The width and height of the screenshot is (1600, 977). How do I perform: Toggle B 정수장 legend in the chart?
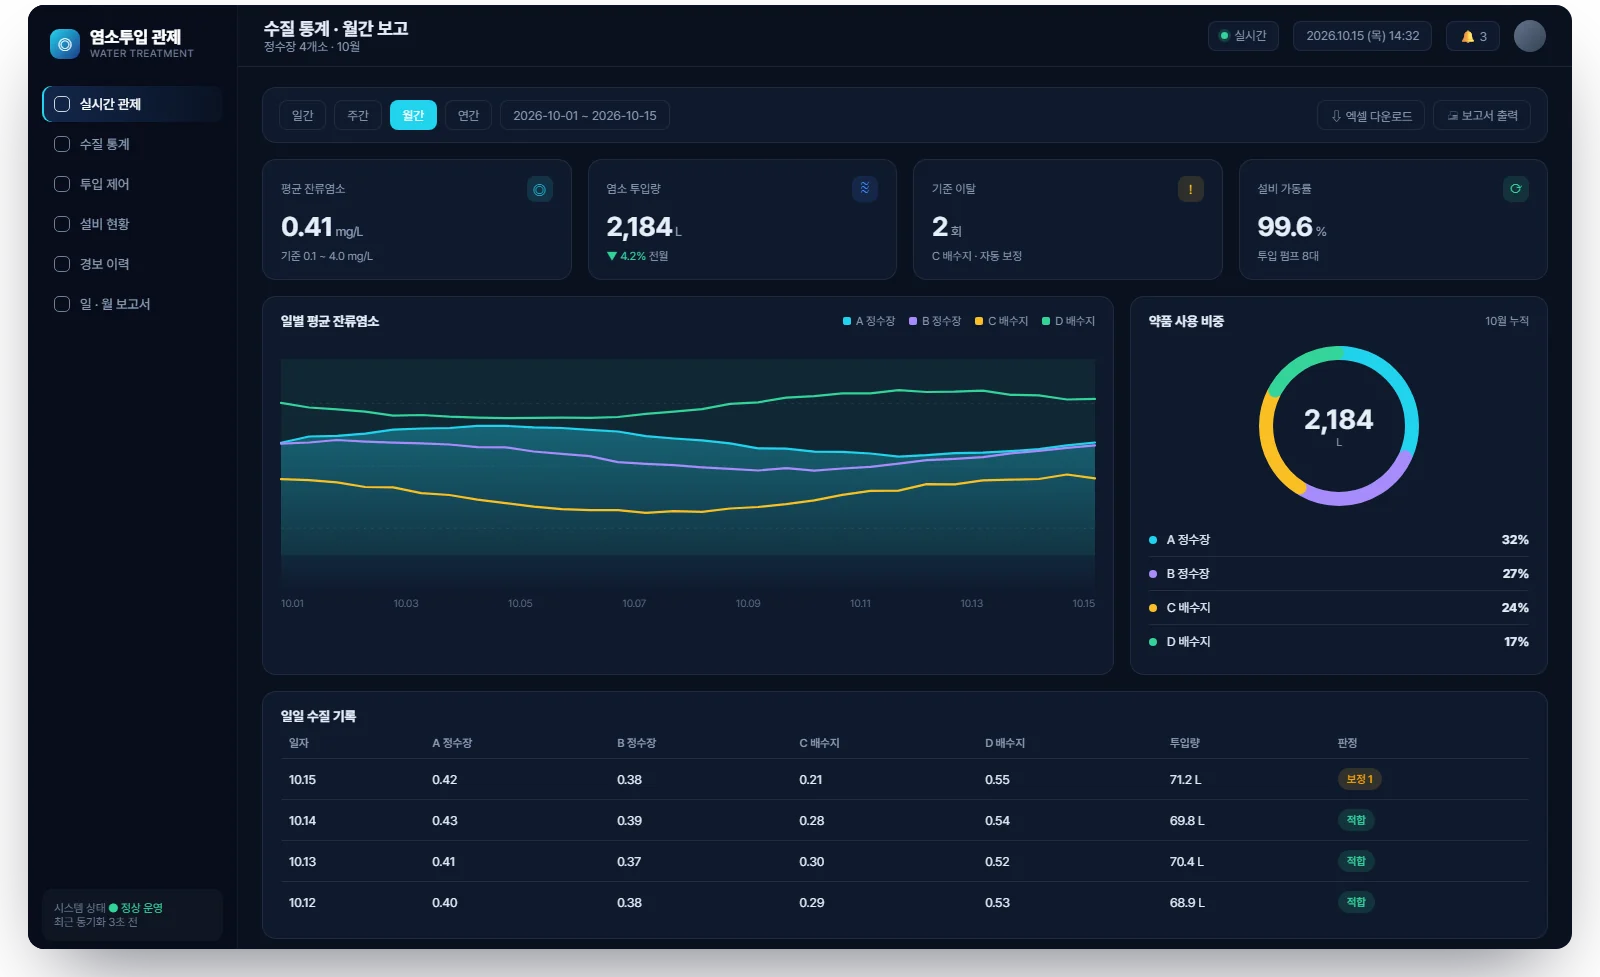pyautogui.click(x=935, y=321)
